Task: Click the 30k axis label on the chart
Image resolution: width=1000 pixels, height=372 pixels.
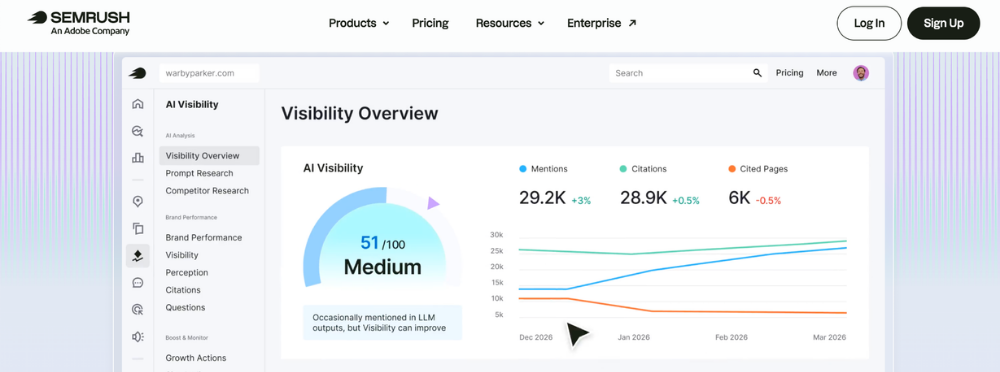Action: (497, 235)
